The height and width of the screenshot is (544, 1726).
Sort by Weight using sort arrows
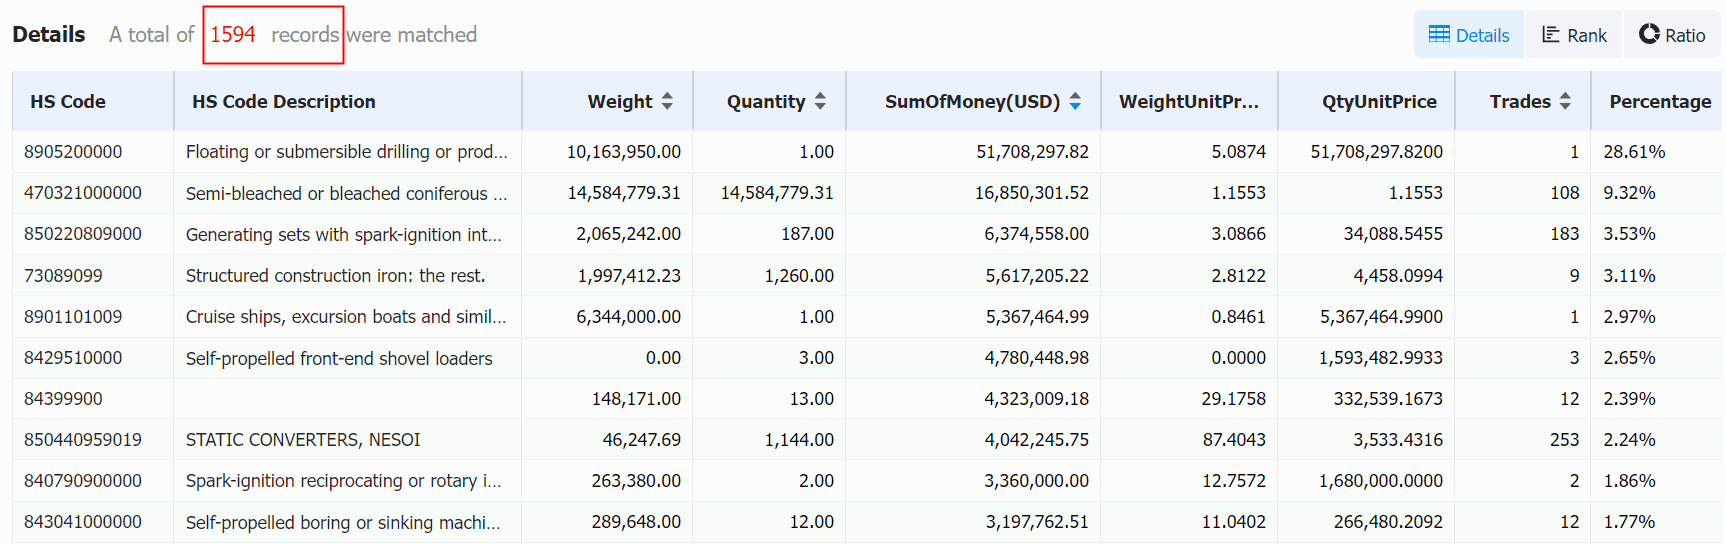[667, 101]
